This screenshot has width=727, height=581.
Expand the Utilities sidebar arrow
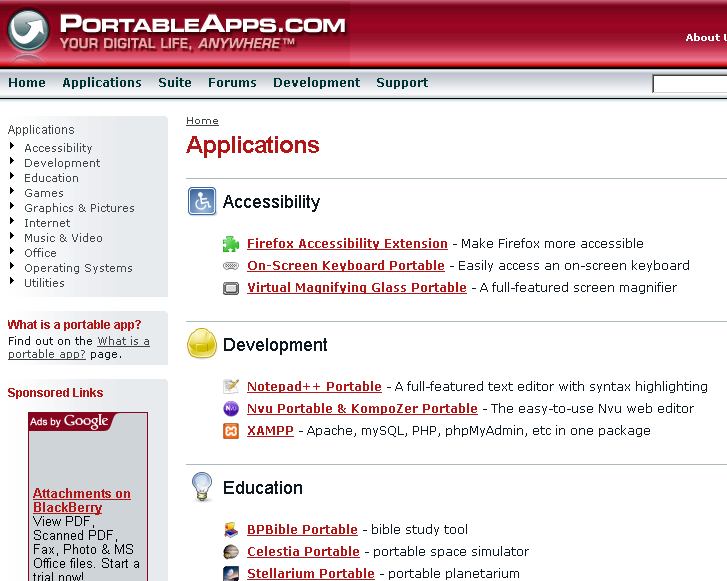pos(12,281)
